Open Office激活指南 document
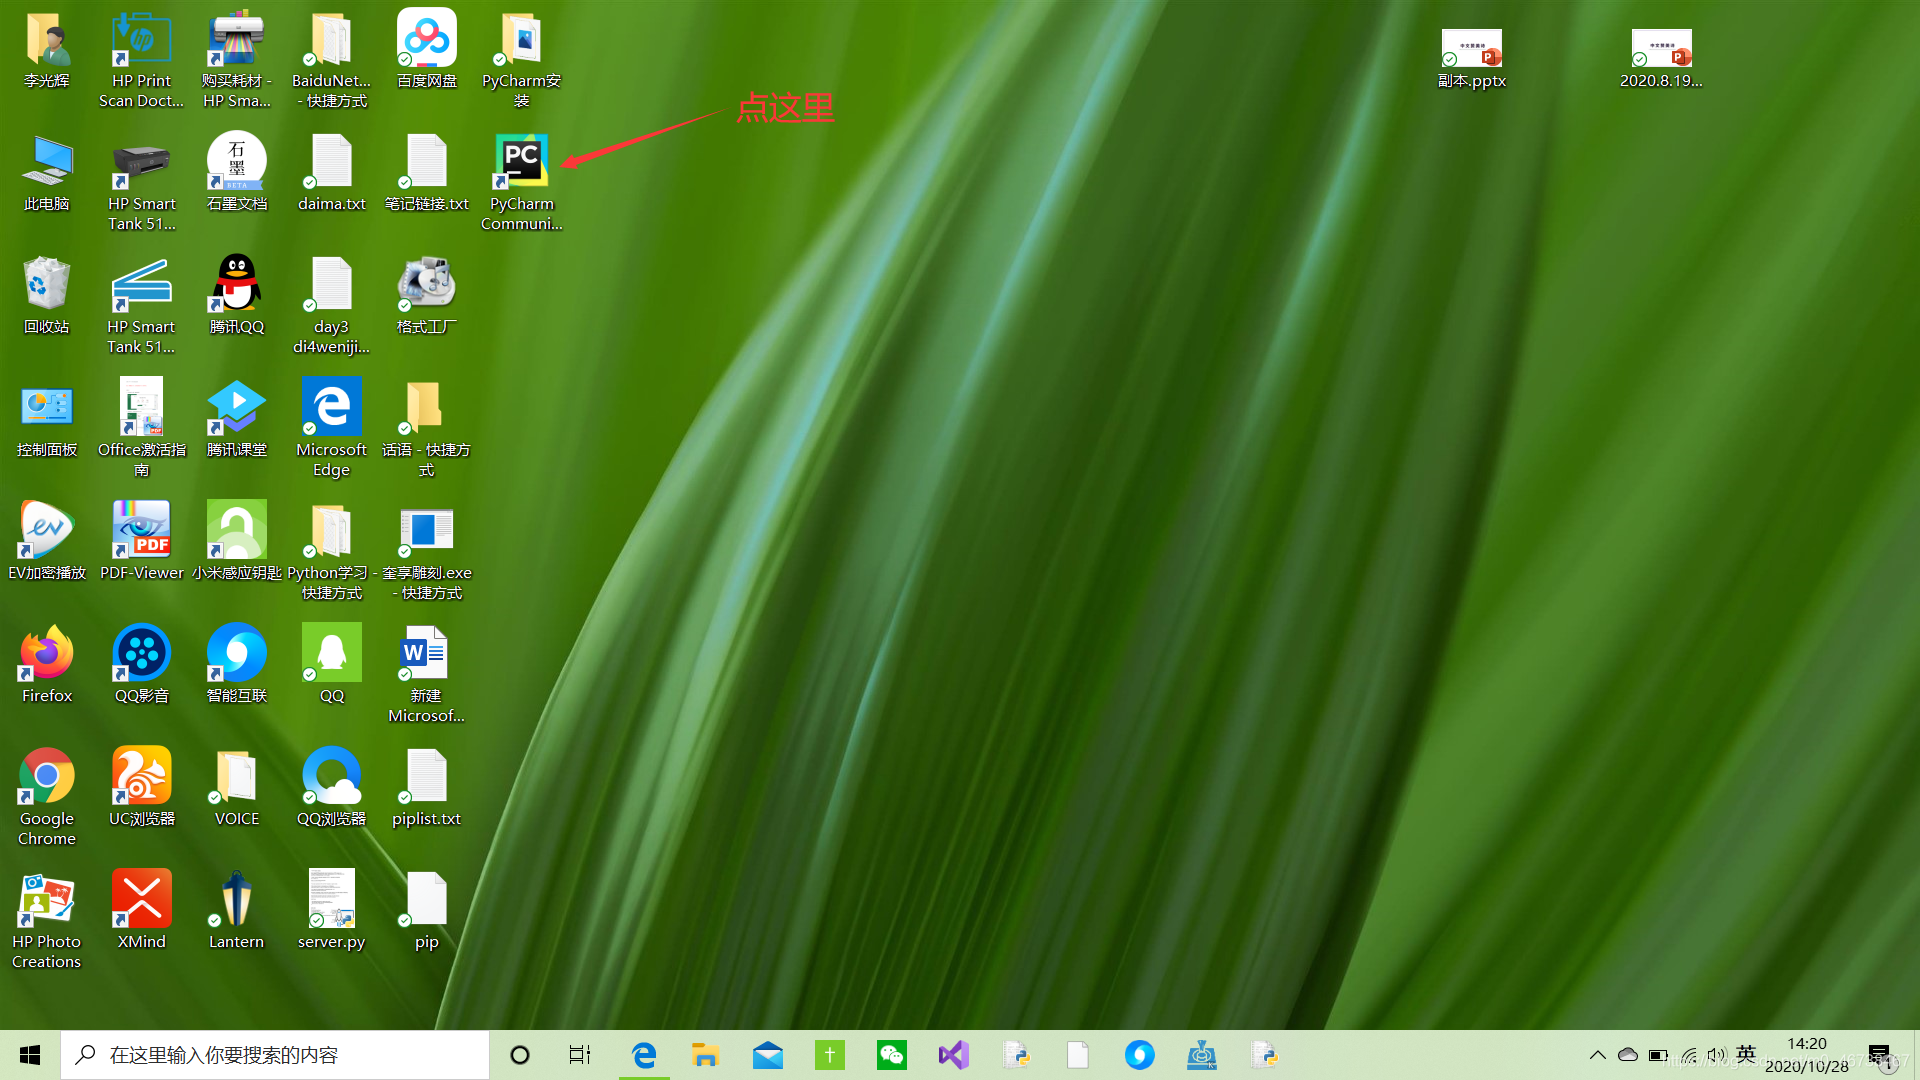The image size is (1920, 1080). point(141,427)
